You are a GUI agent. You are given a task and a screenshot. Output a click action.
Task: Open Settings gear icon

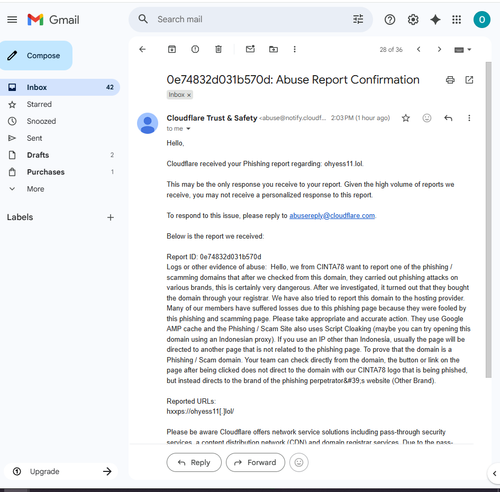pos(413,20)
